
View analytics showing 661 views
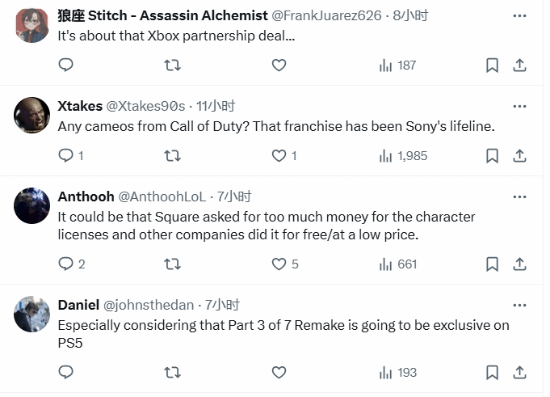398,264
